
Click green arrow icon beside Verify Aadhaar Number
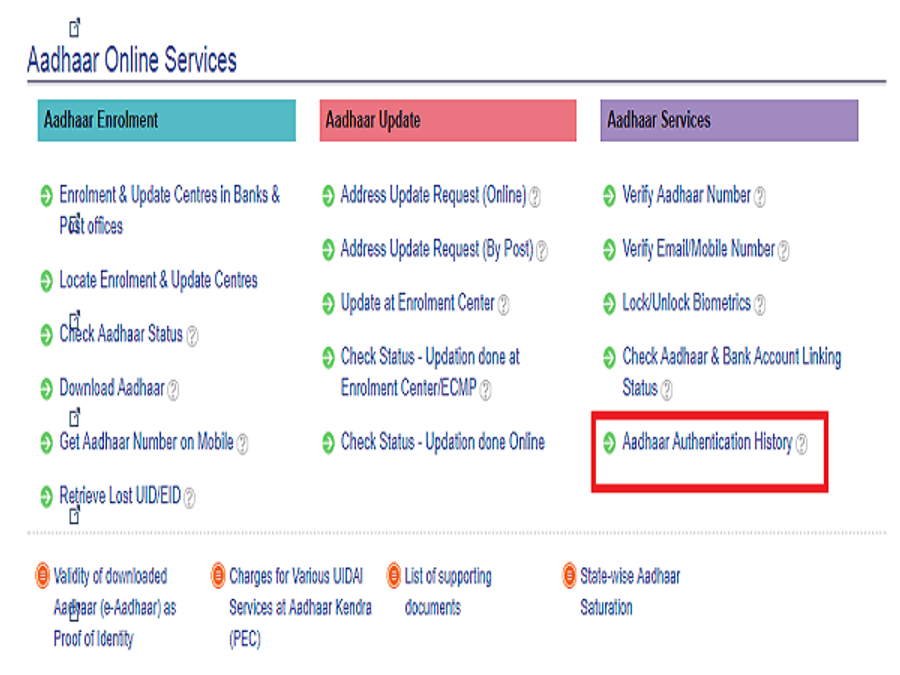610,196
